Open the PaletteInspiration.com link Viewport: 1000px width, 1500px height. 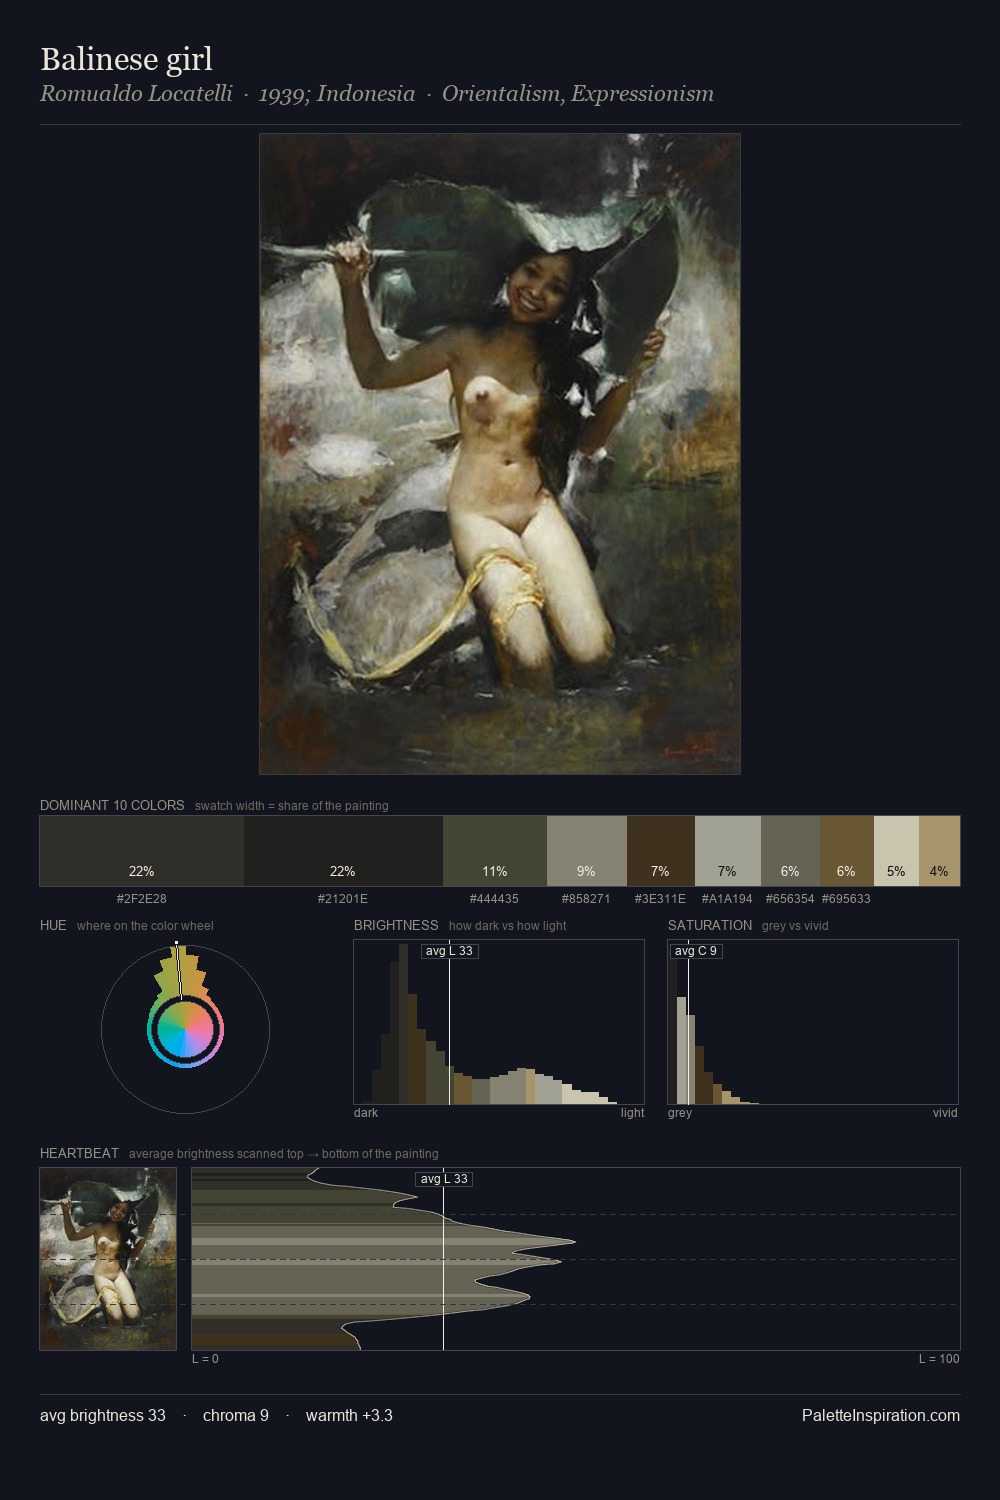(x=881, y=1415)
